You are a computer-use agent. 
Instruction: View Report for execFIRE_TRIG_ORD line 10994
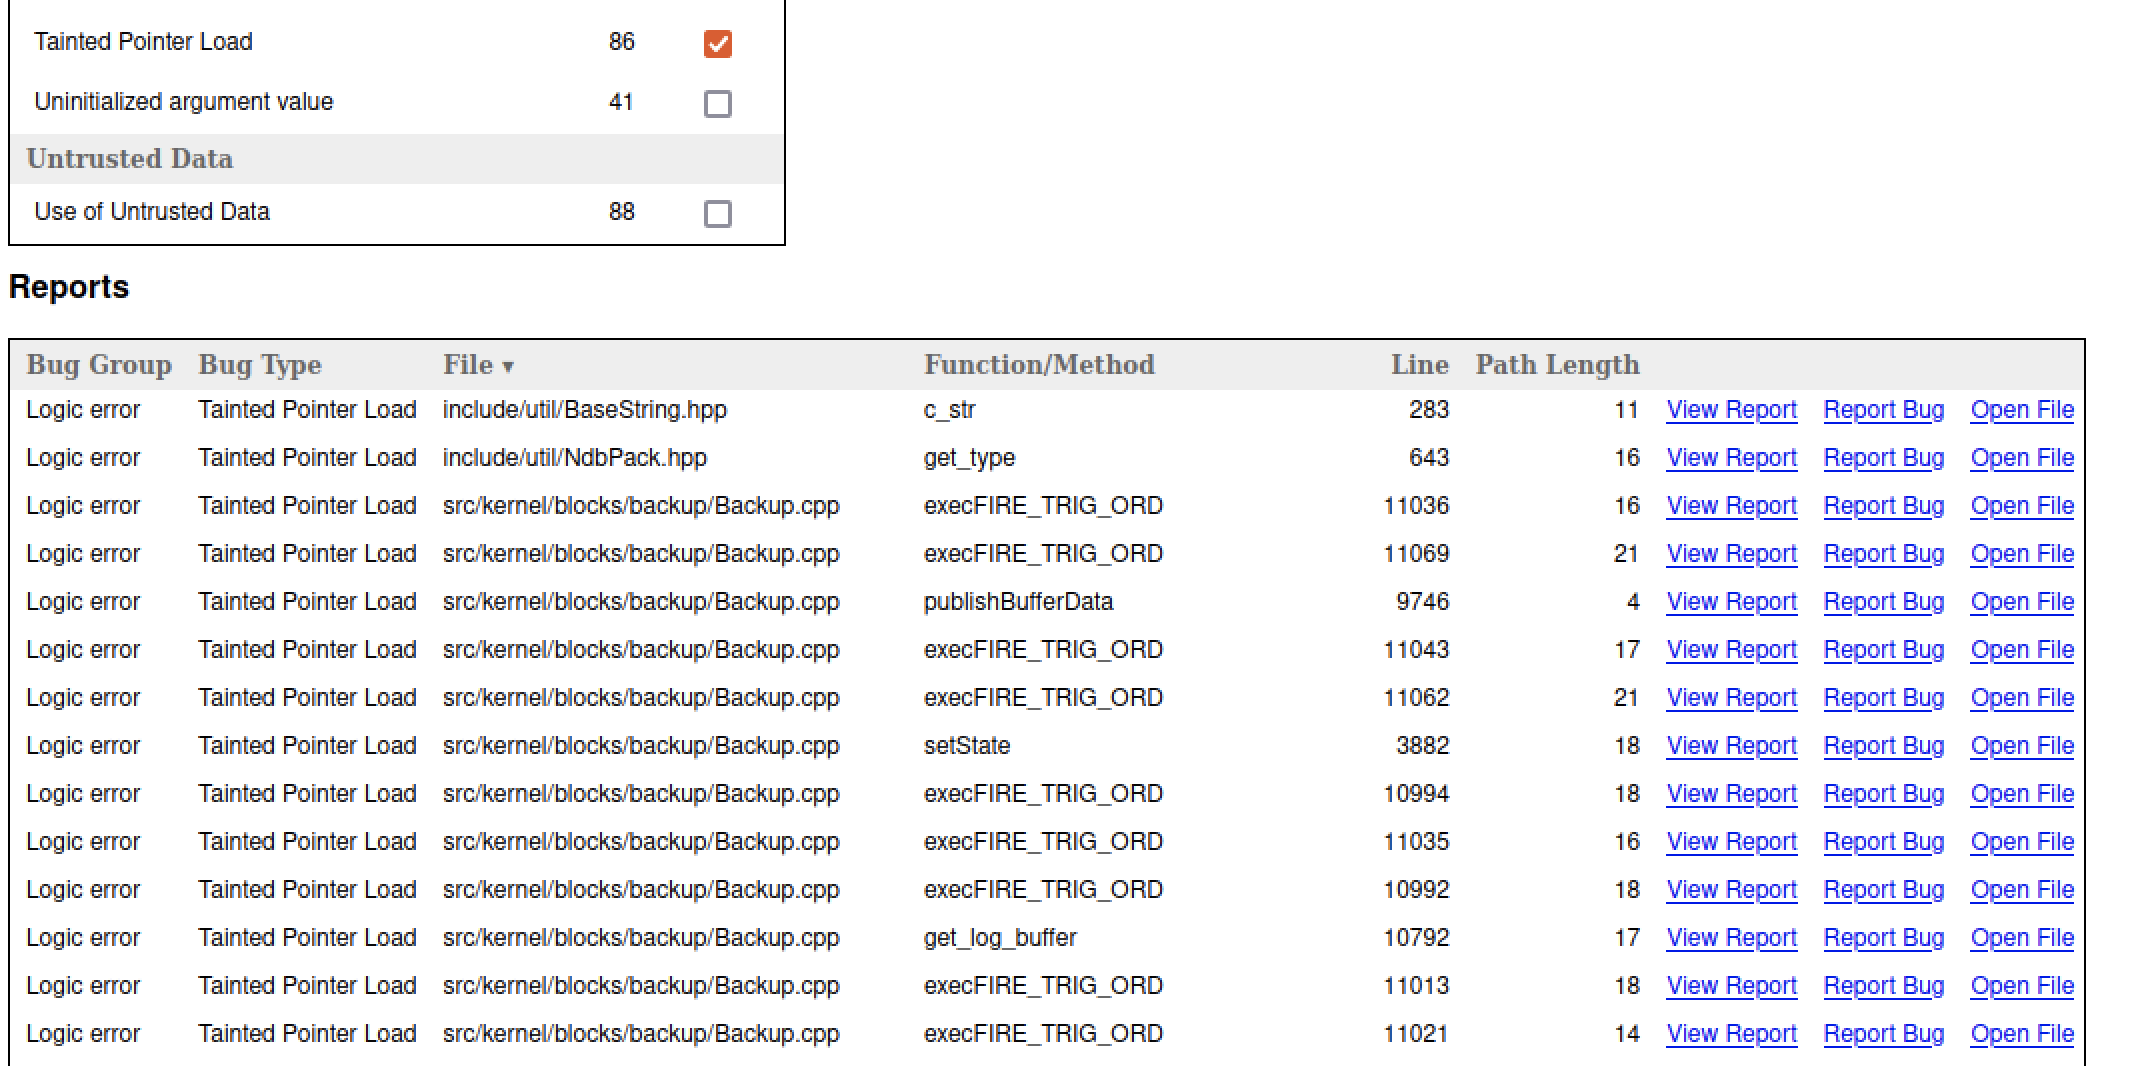pos(1731,794)
